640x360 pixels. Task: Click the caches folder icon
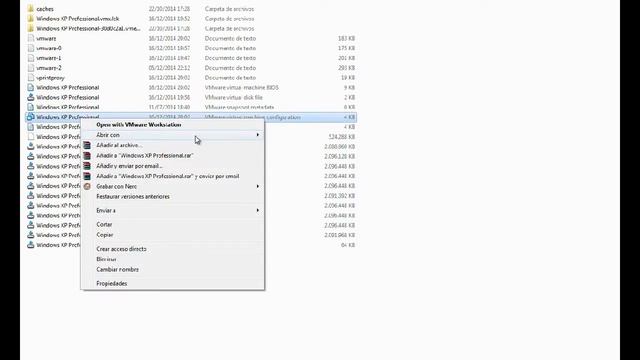(31, 9)
